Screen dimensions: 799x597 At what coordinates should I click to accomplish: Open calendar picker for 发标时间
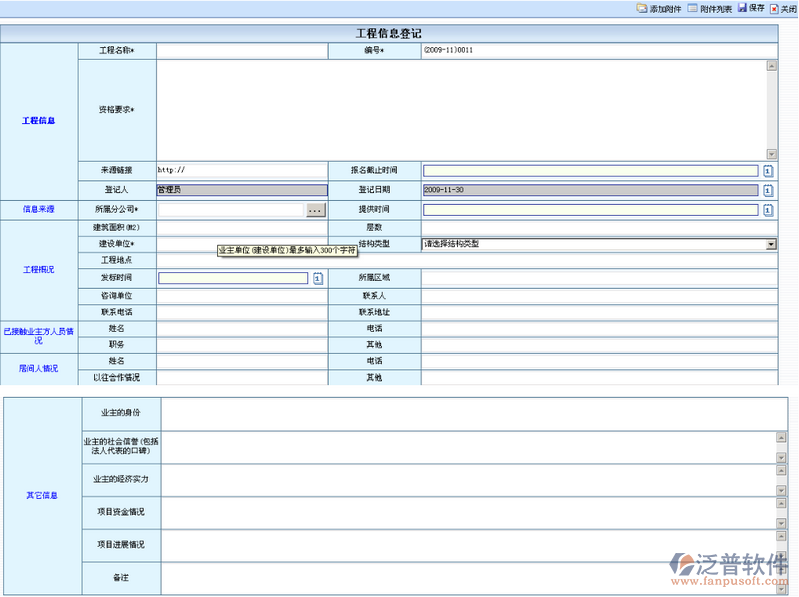pos(318,278)
